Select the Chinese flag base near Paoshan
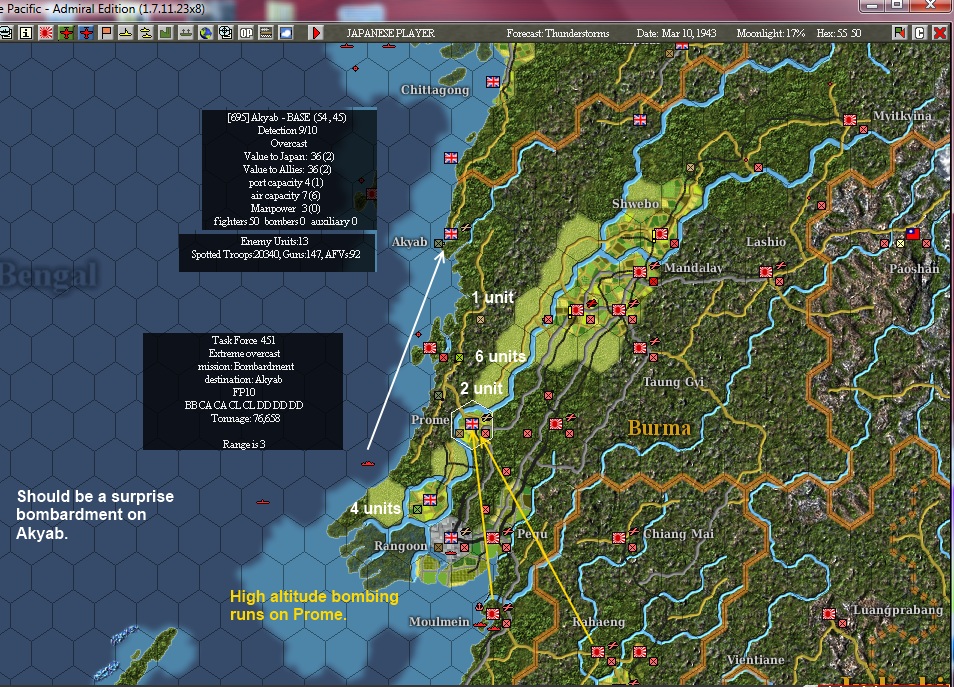 913,234
